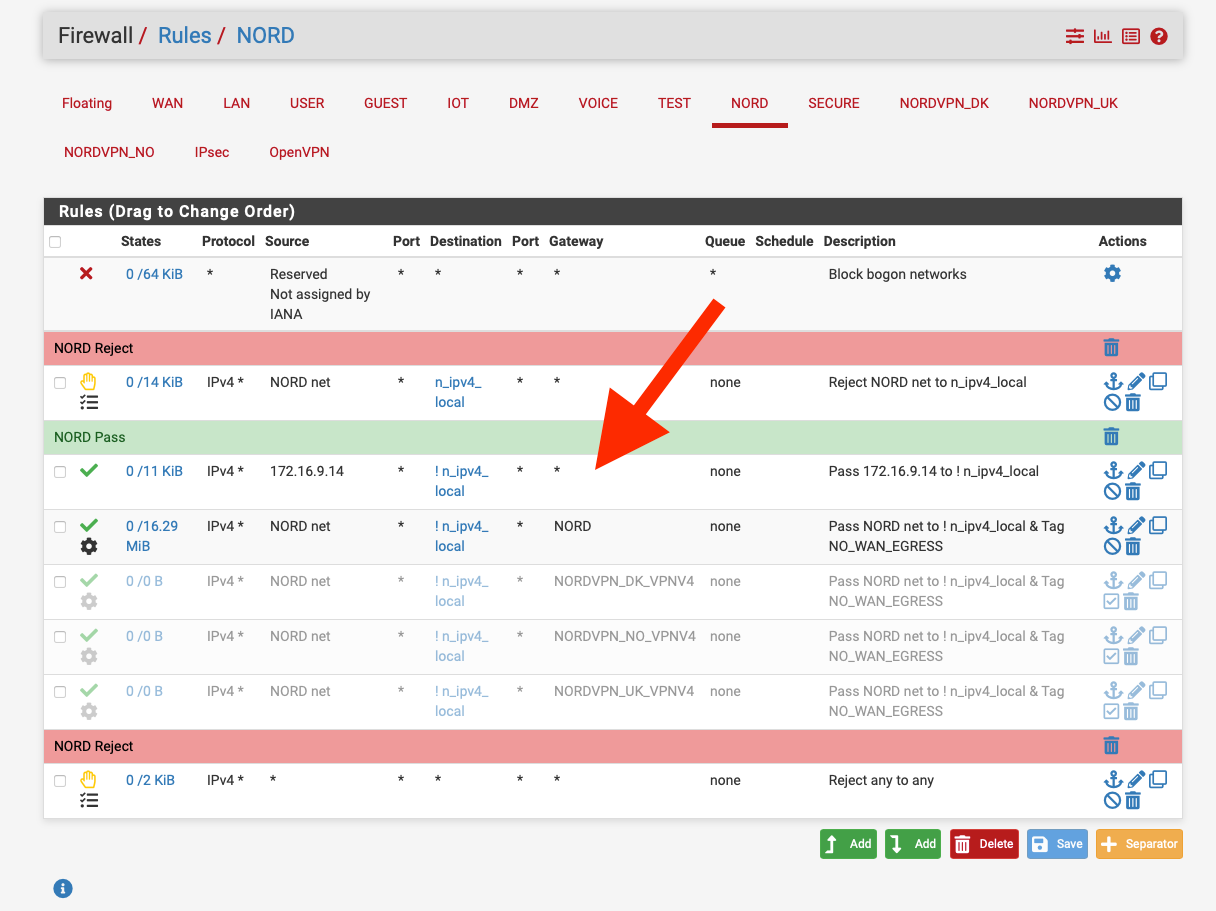Add rule to top of list
The height and width of the screenshot is (911, 1216).
[x=849, y=844]
